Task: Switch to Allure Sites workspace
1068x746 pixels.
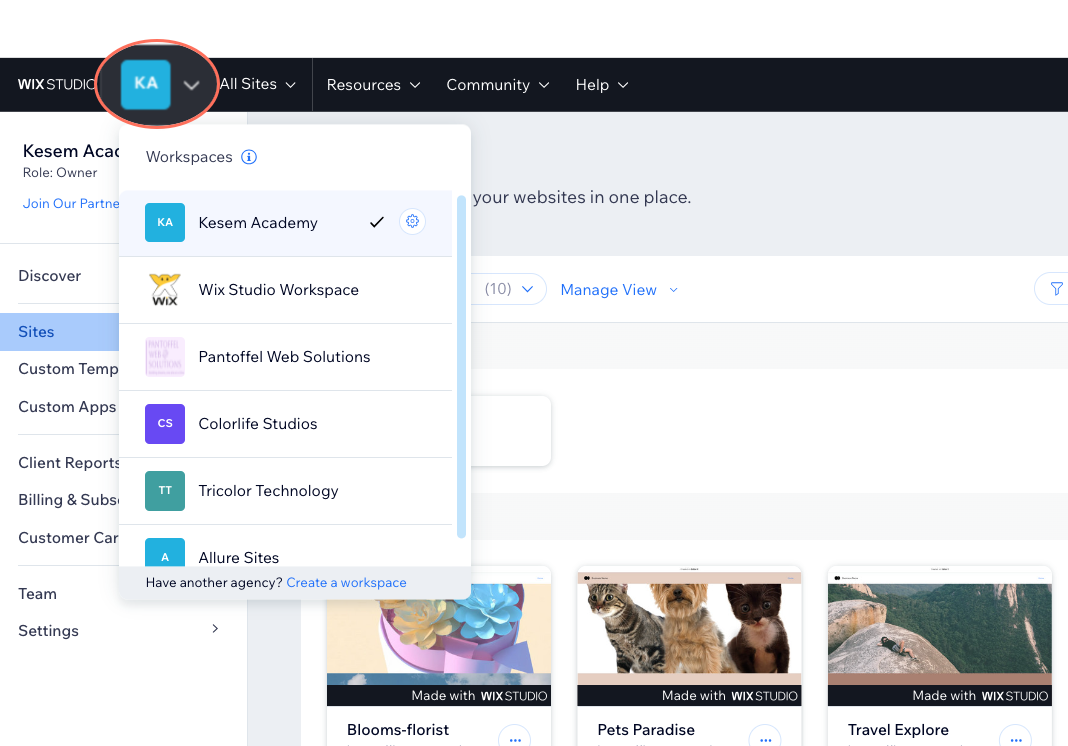Action: tap(285, 546)
